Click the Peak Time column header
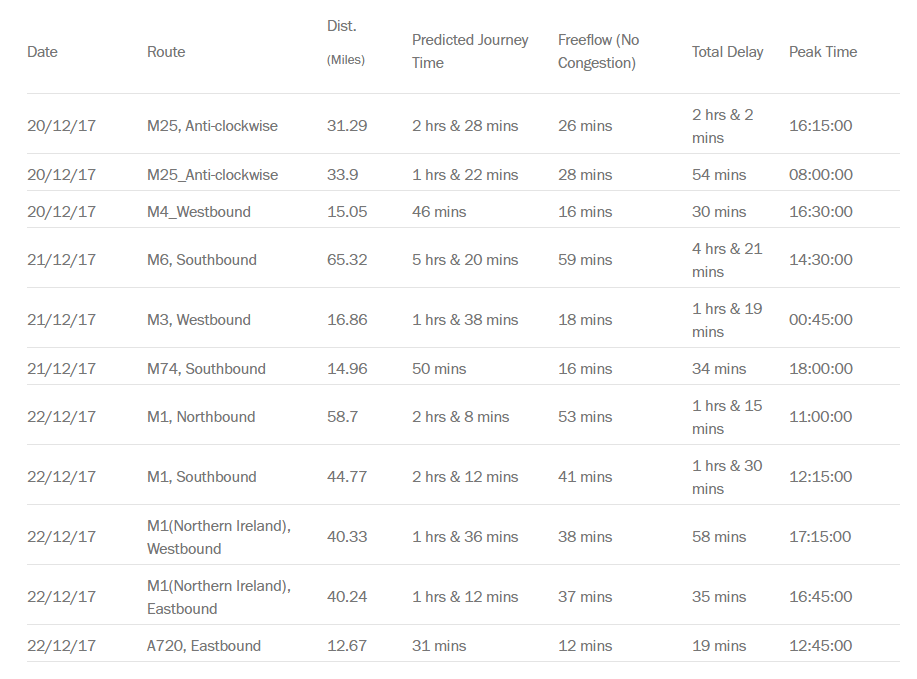Screen dimensions: 917x679 823,52
